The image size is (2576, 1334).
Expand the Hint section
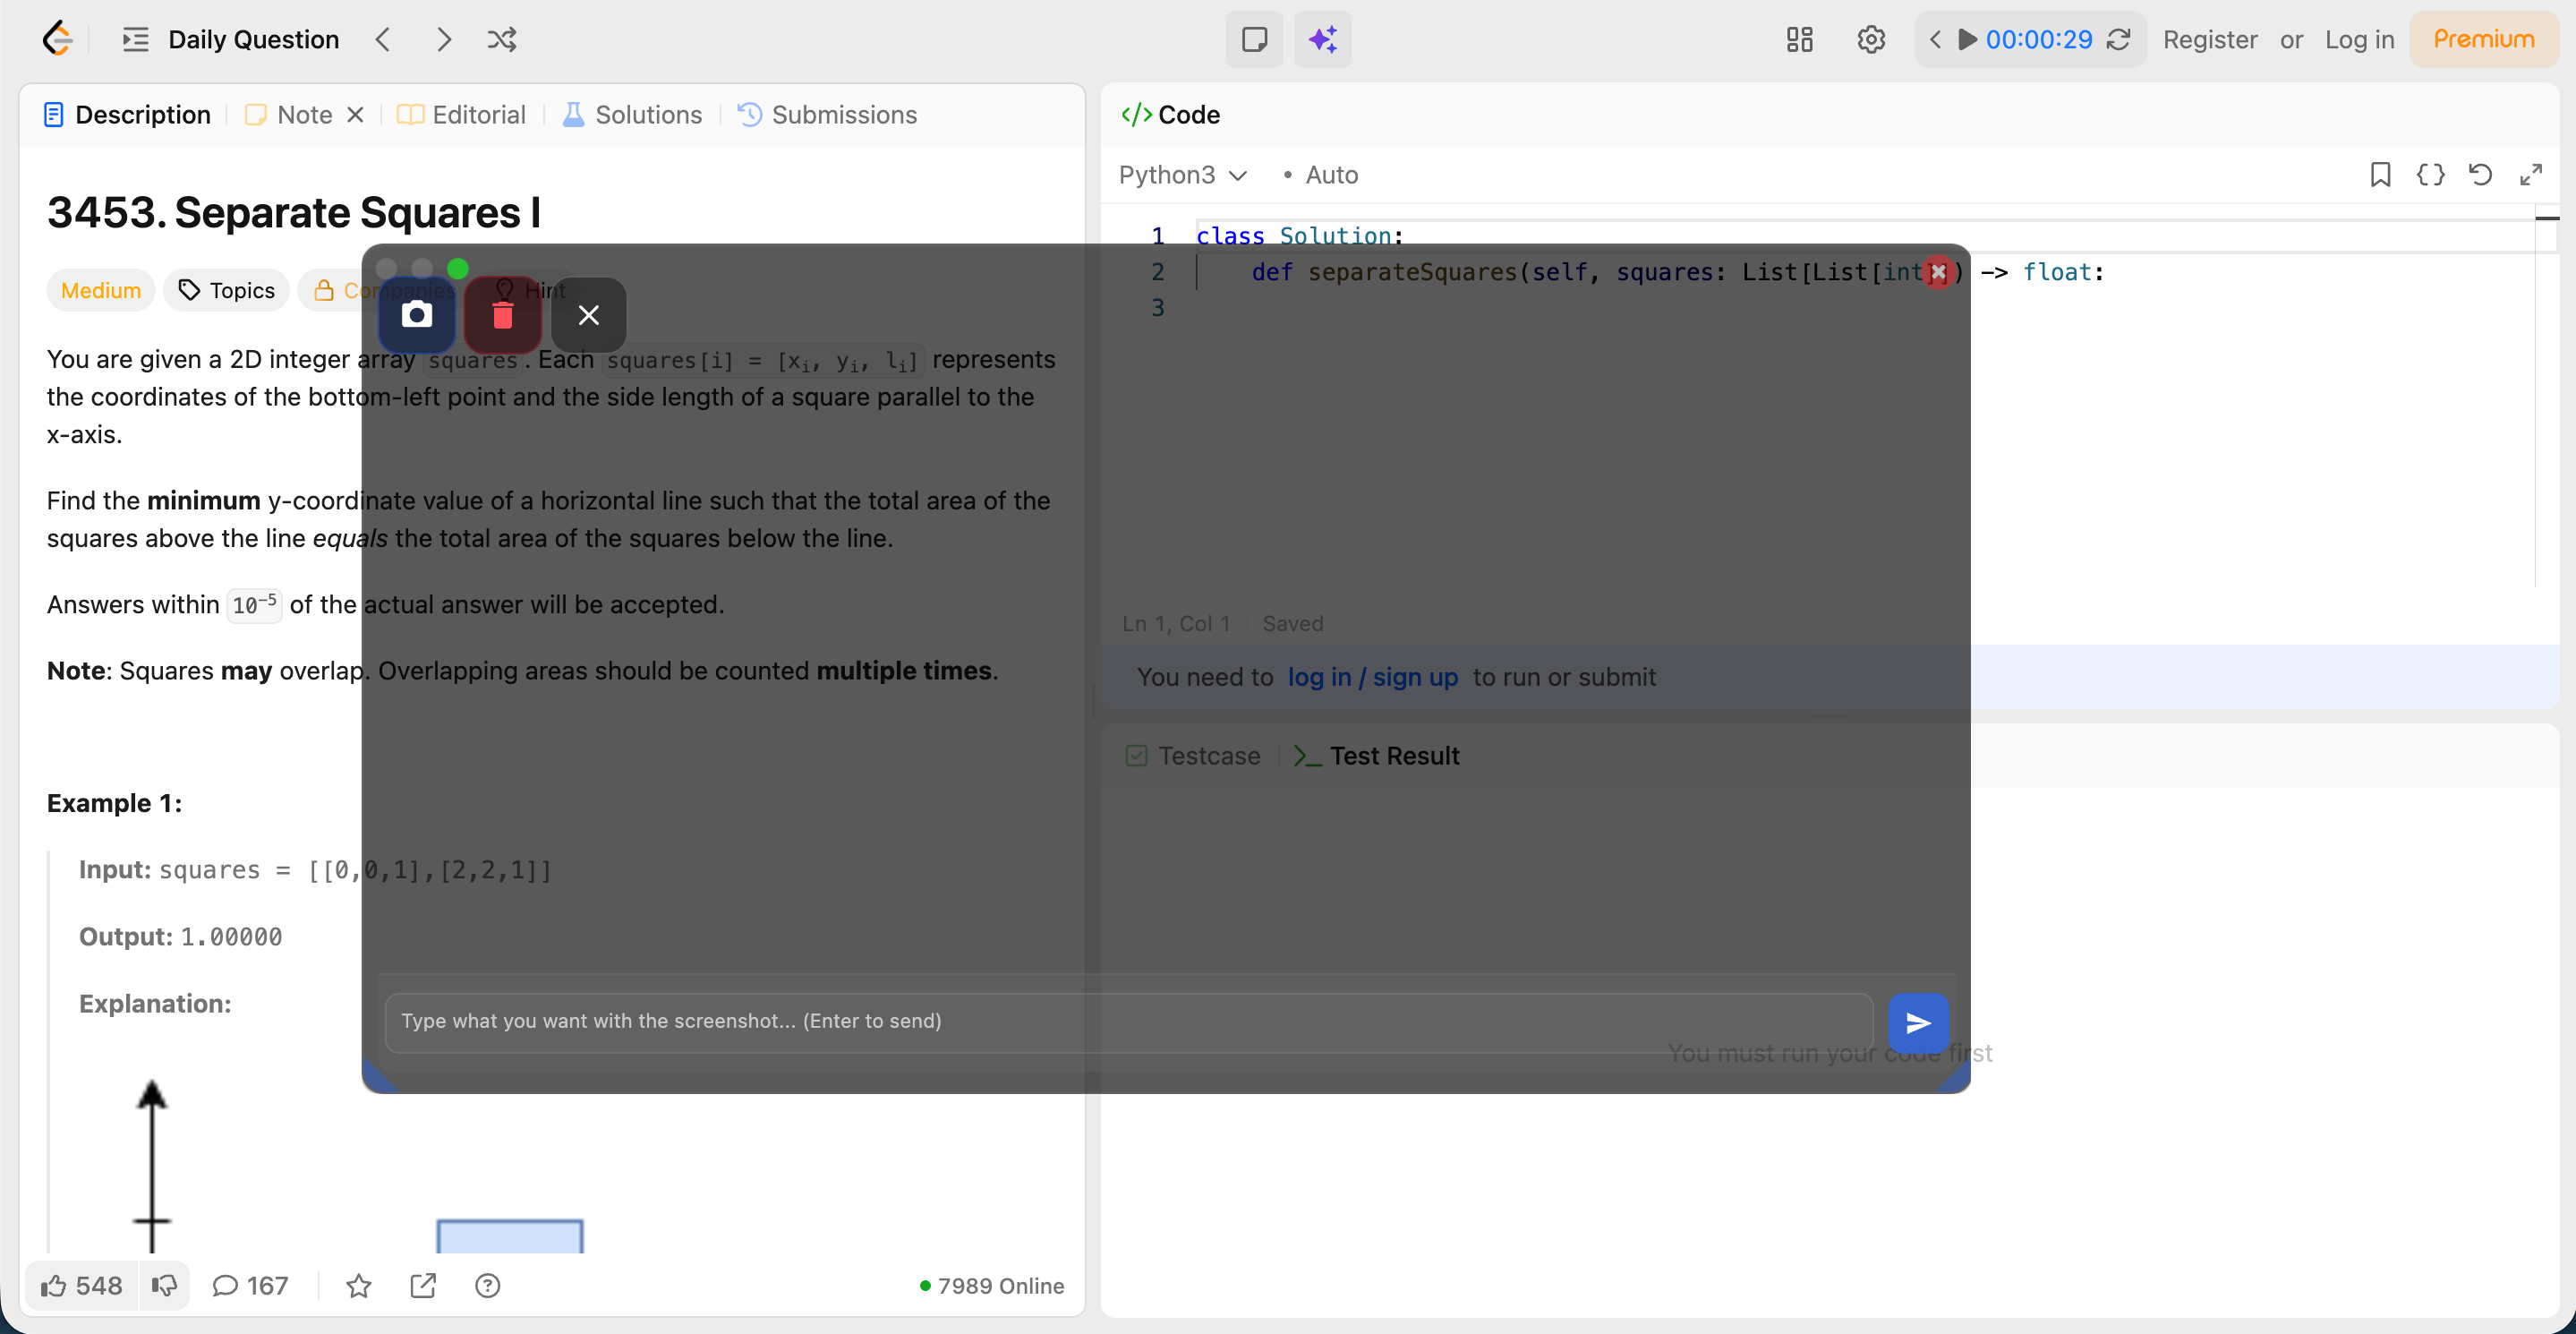tap(533, 289)
